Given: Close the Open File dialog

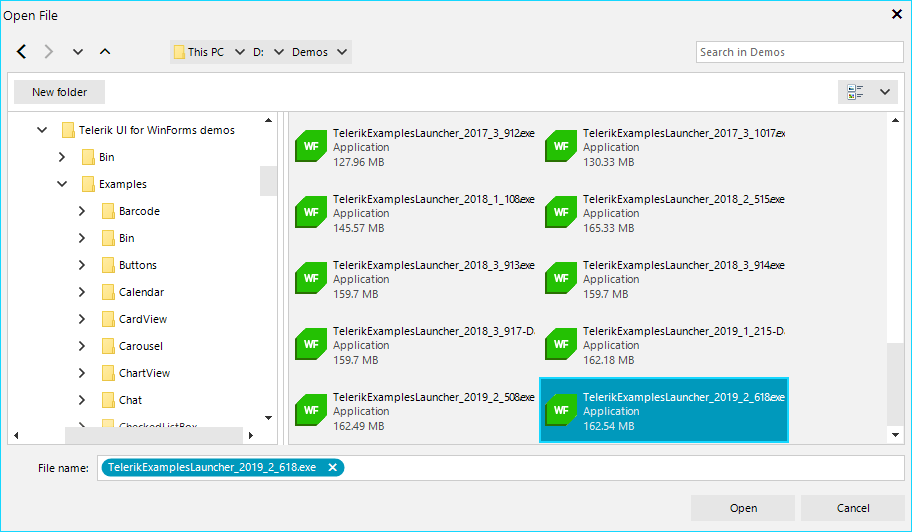Looking at the screenshot, I should (x=896, y=14).
